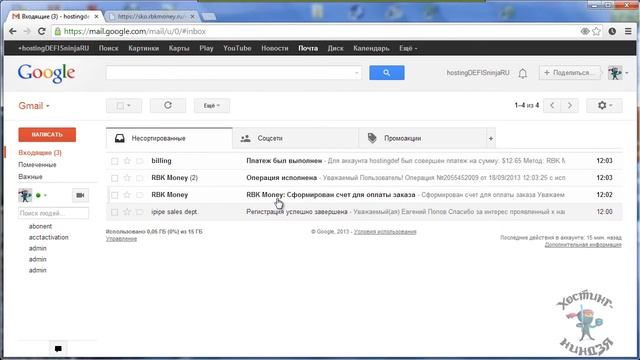Open the Ещё actions dropdown in toolbar

tap(211, 105)
